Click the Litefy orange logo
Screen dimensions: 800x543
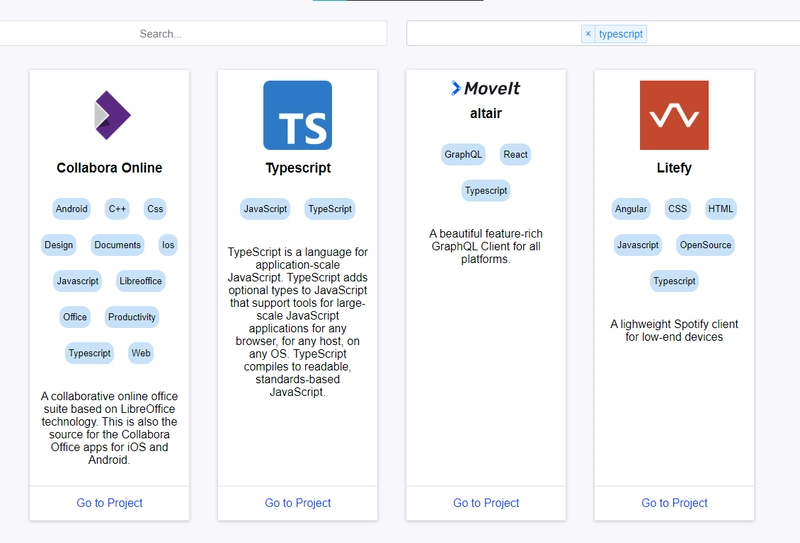pos(674,115)
